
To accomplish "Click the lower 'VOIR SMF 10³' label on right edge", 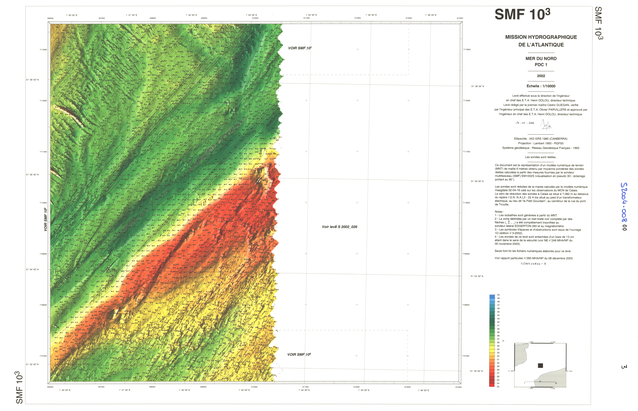I will (300, 354).
